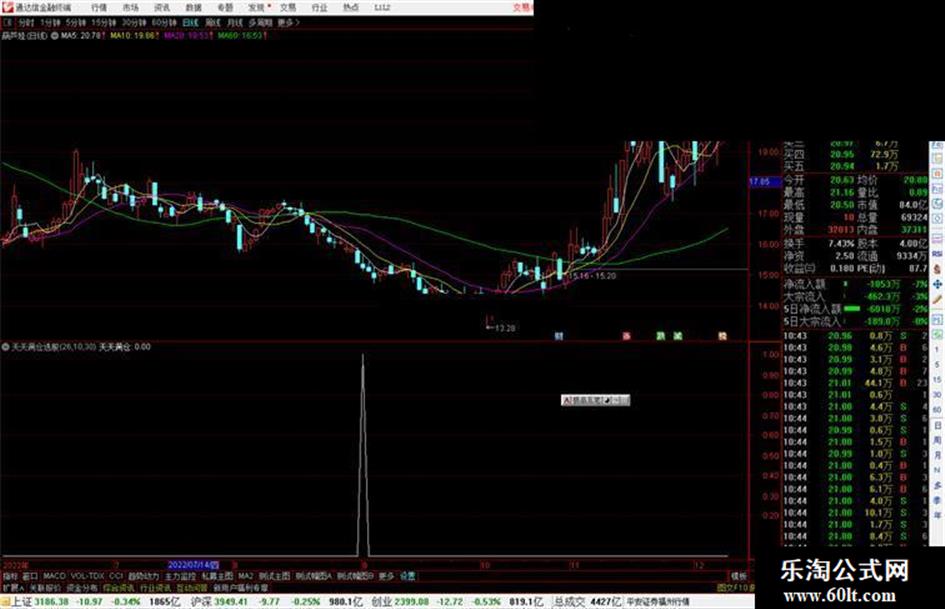This screenshot has height=609, width=945.
Task: Click the 财 marker on the chart
Action: [x=559, y=336]
